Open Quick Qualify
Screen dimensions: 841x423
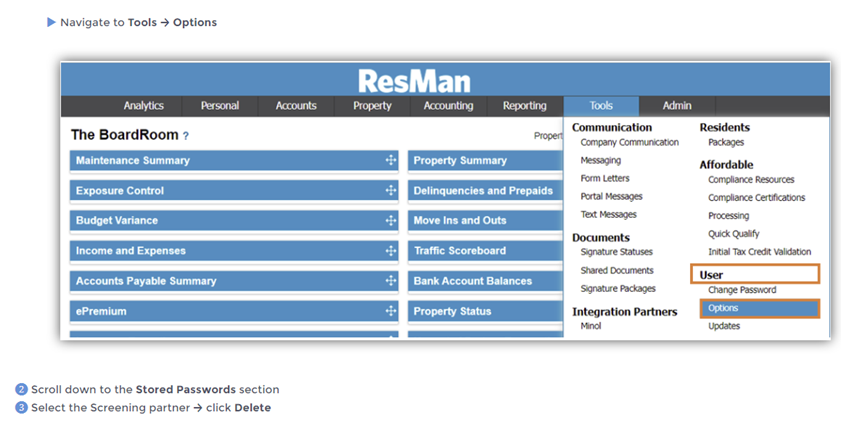point(733,234)
